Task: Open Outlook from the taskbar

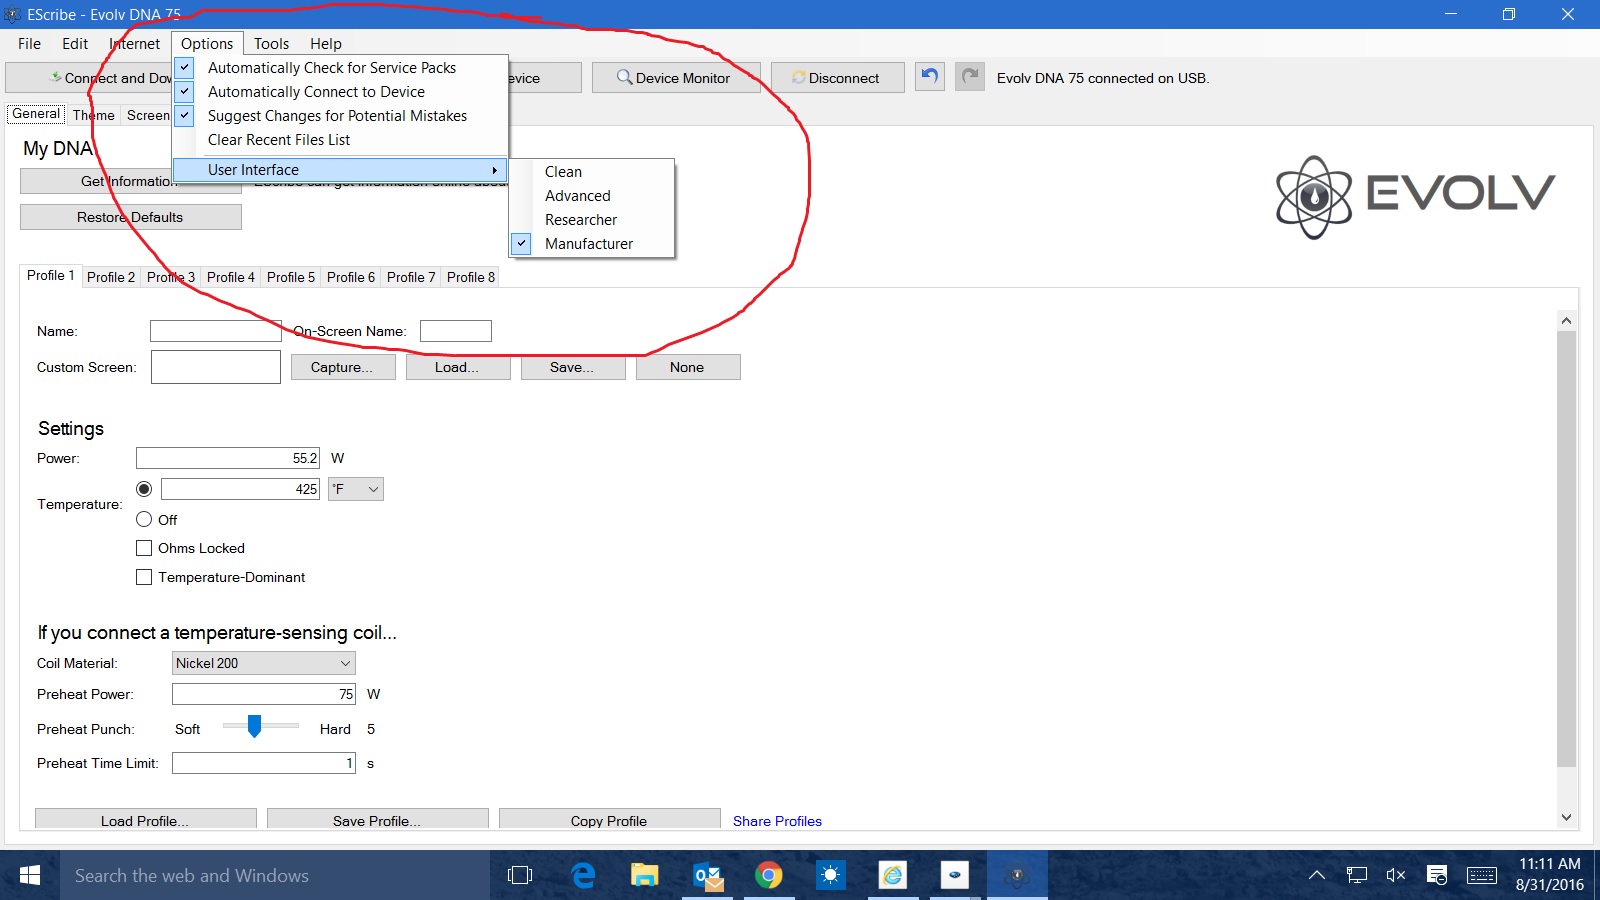Action: (x=707, y=876)
